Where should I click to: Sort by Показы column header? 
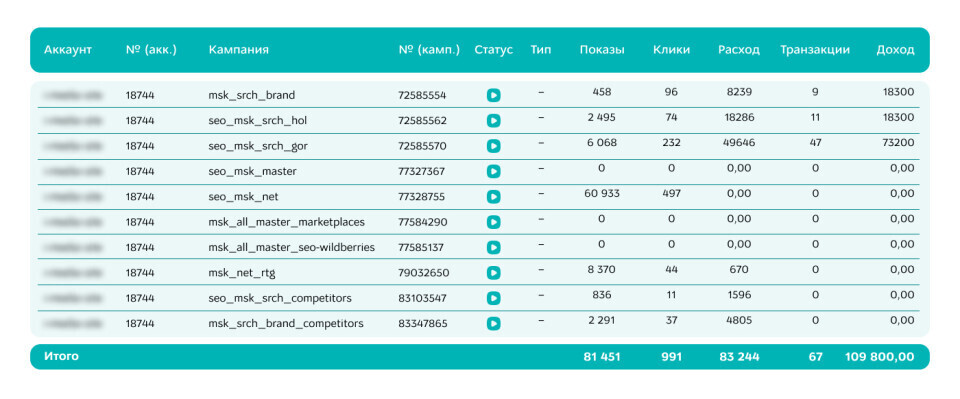[602, 50]
